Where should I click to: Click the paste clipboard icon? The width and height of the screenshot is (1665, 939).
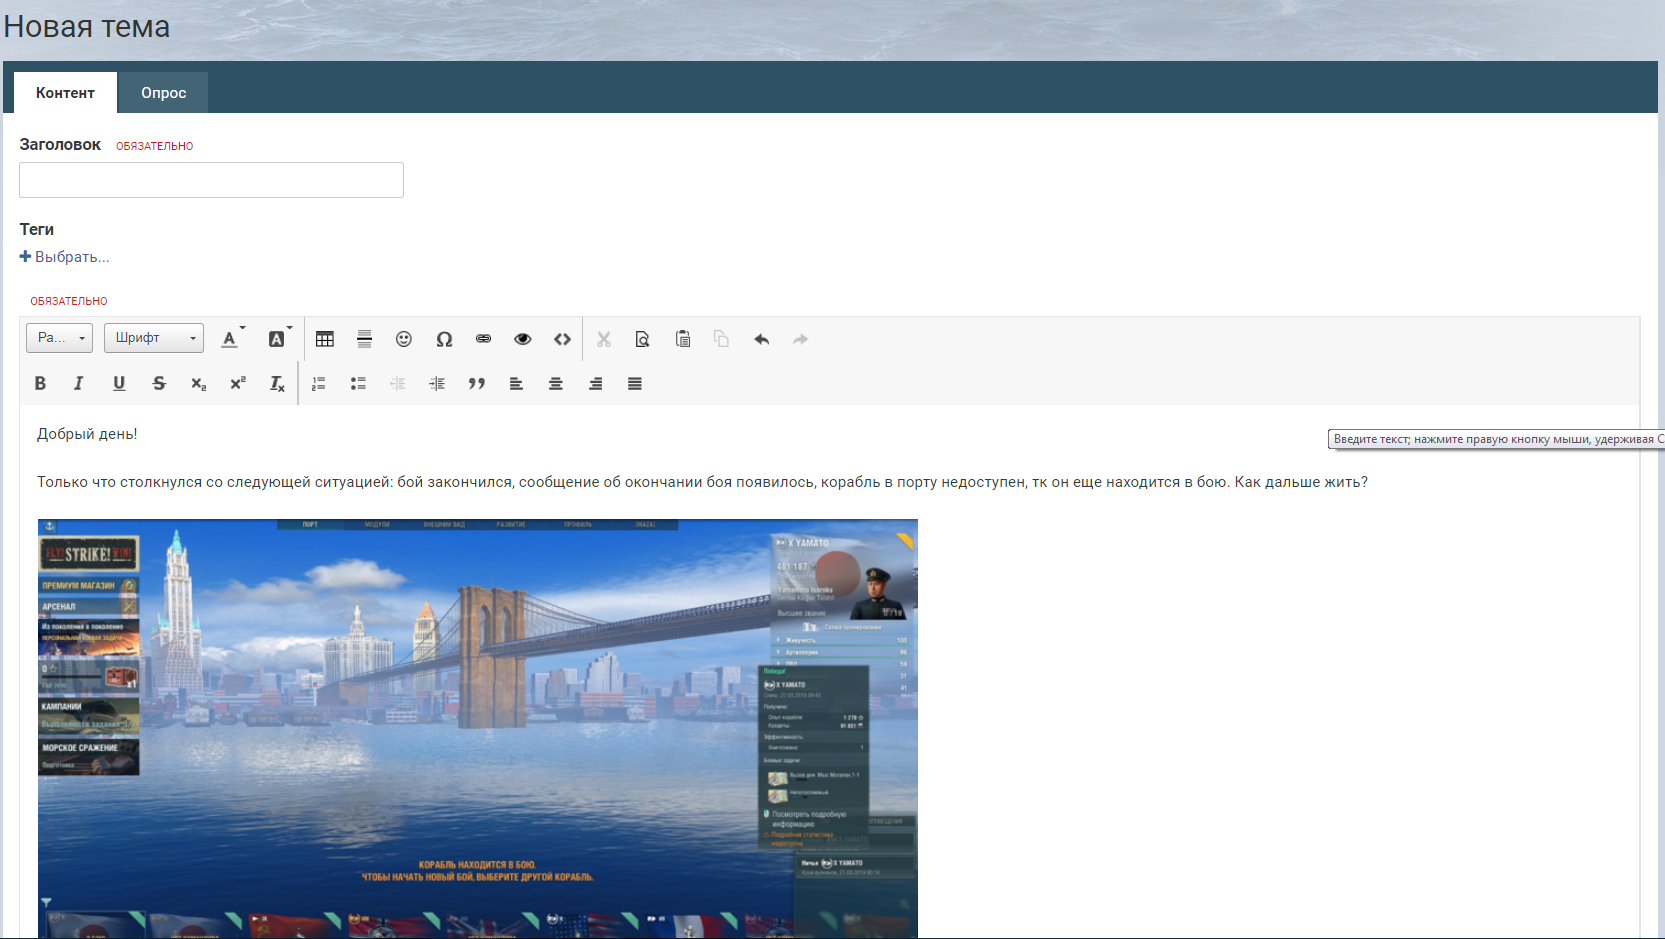click(x=683, y=339)
